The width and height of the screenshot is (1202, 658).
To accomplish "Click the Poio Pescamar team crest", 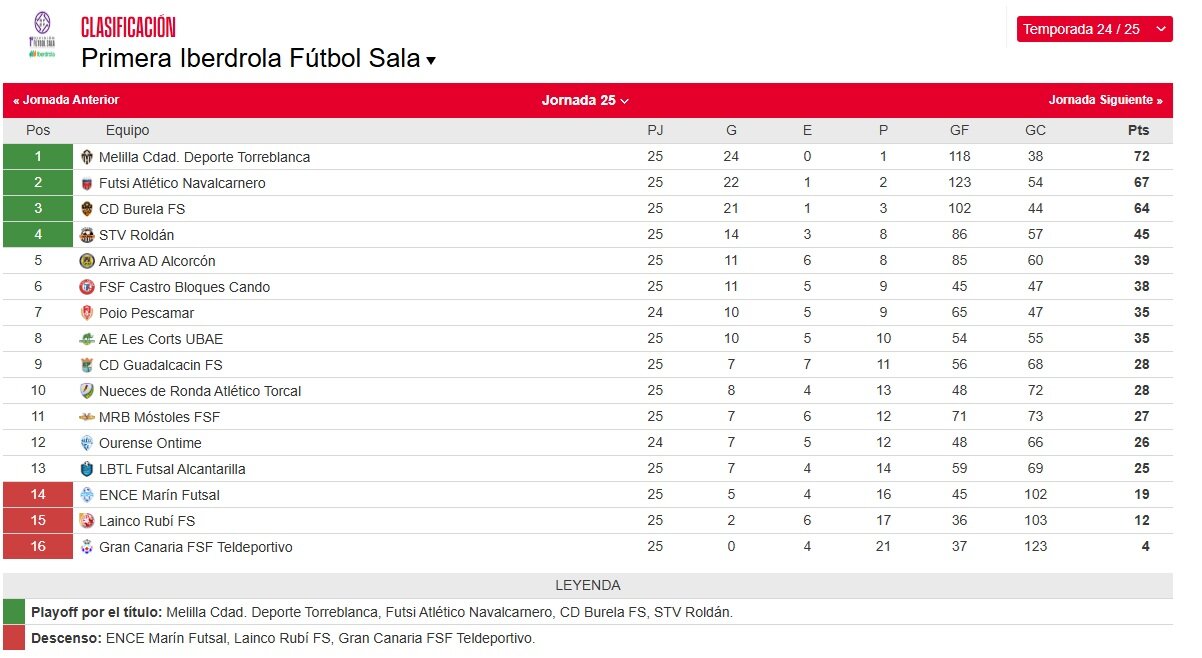I will (x=87, y=313).
